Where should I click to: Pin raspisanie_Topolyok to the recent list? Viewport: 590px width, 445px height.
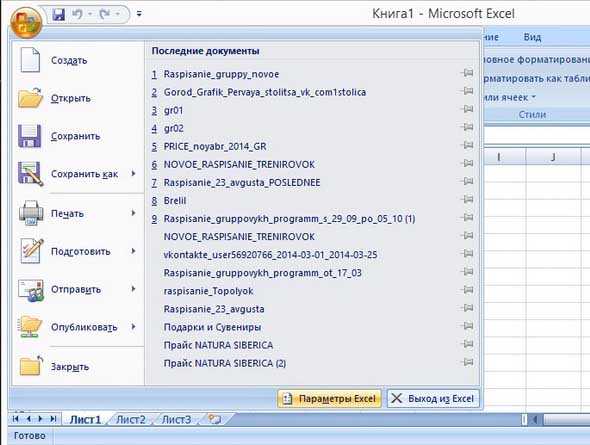point(467,290)
